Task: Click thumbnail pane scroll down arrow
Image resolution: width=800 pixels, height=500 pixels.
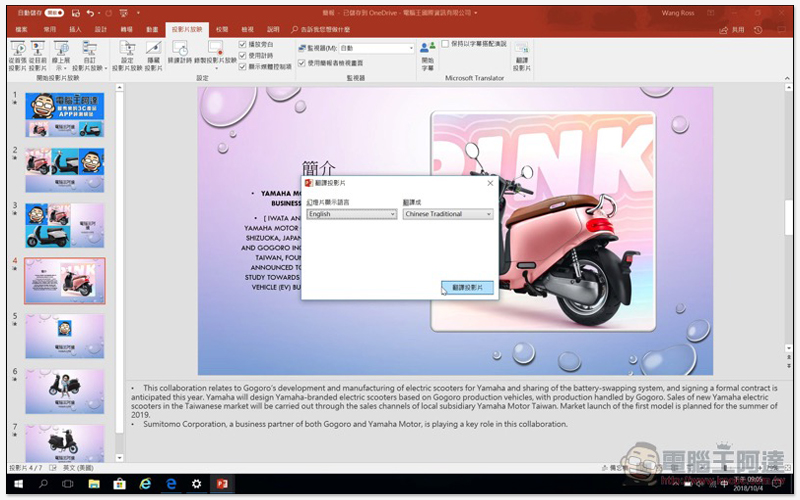Action: 119,458
